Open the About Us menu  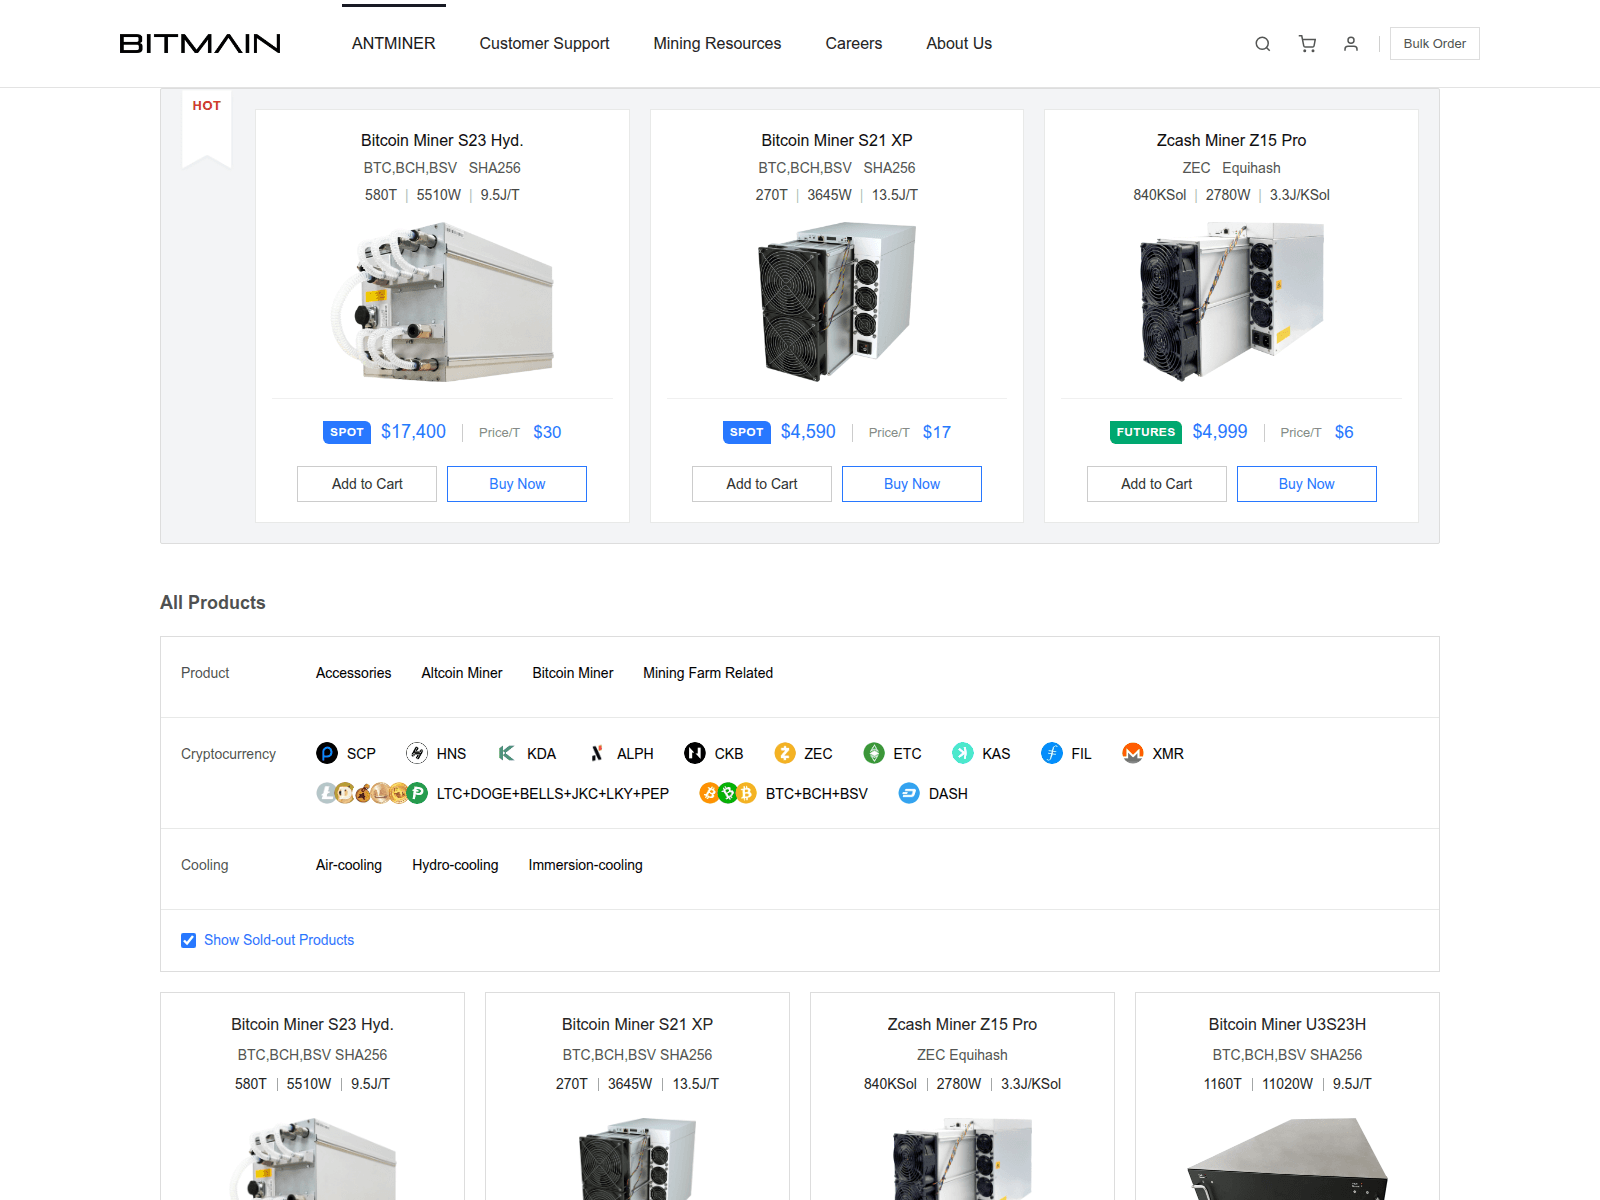pos(959,44)
